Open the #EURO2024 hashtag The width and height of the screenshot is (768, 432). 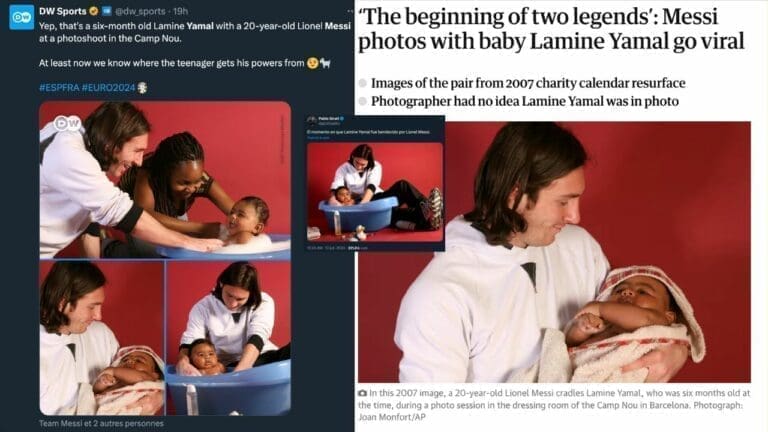(x=108, y=88)
